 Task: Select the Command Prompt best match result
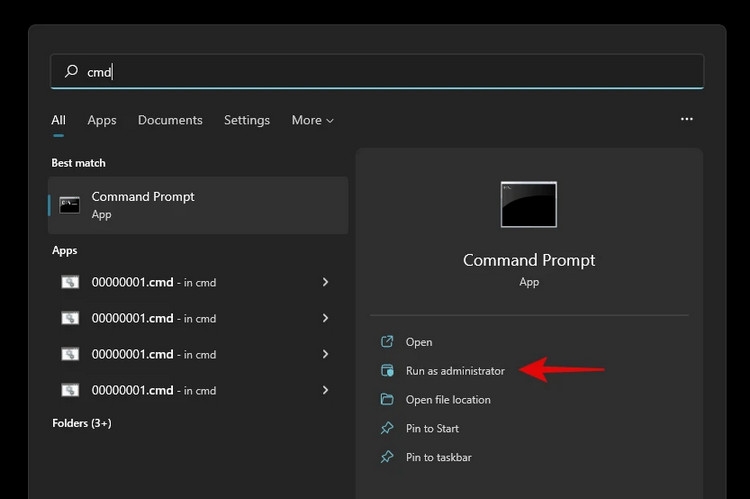tap(198, 205)
